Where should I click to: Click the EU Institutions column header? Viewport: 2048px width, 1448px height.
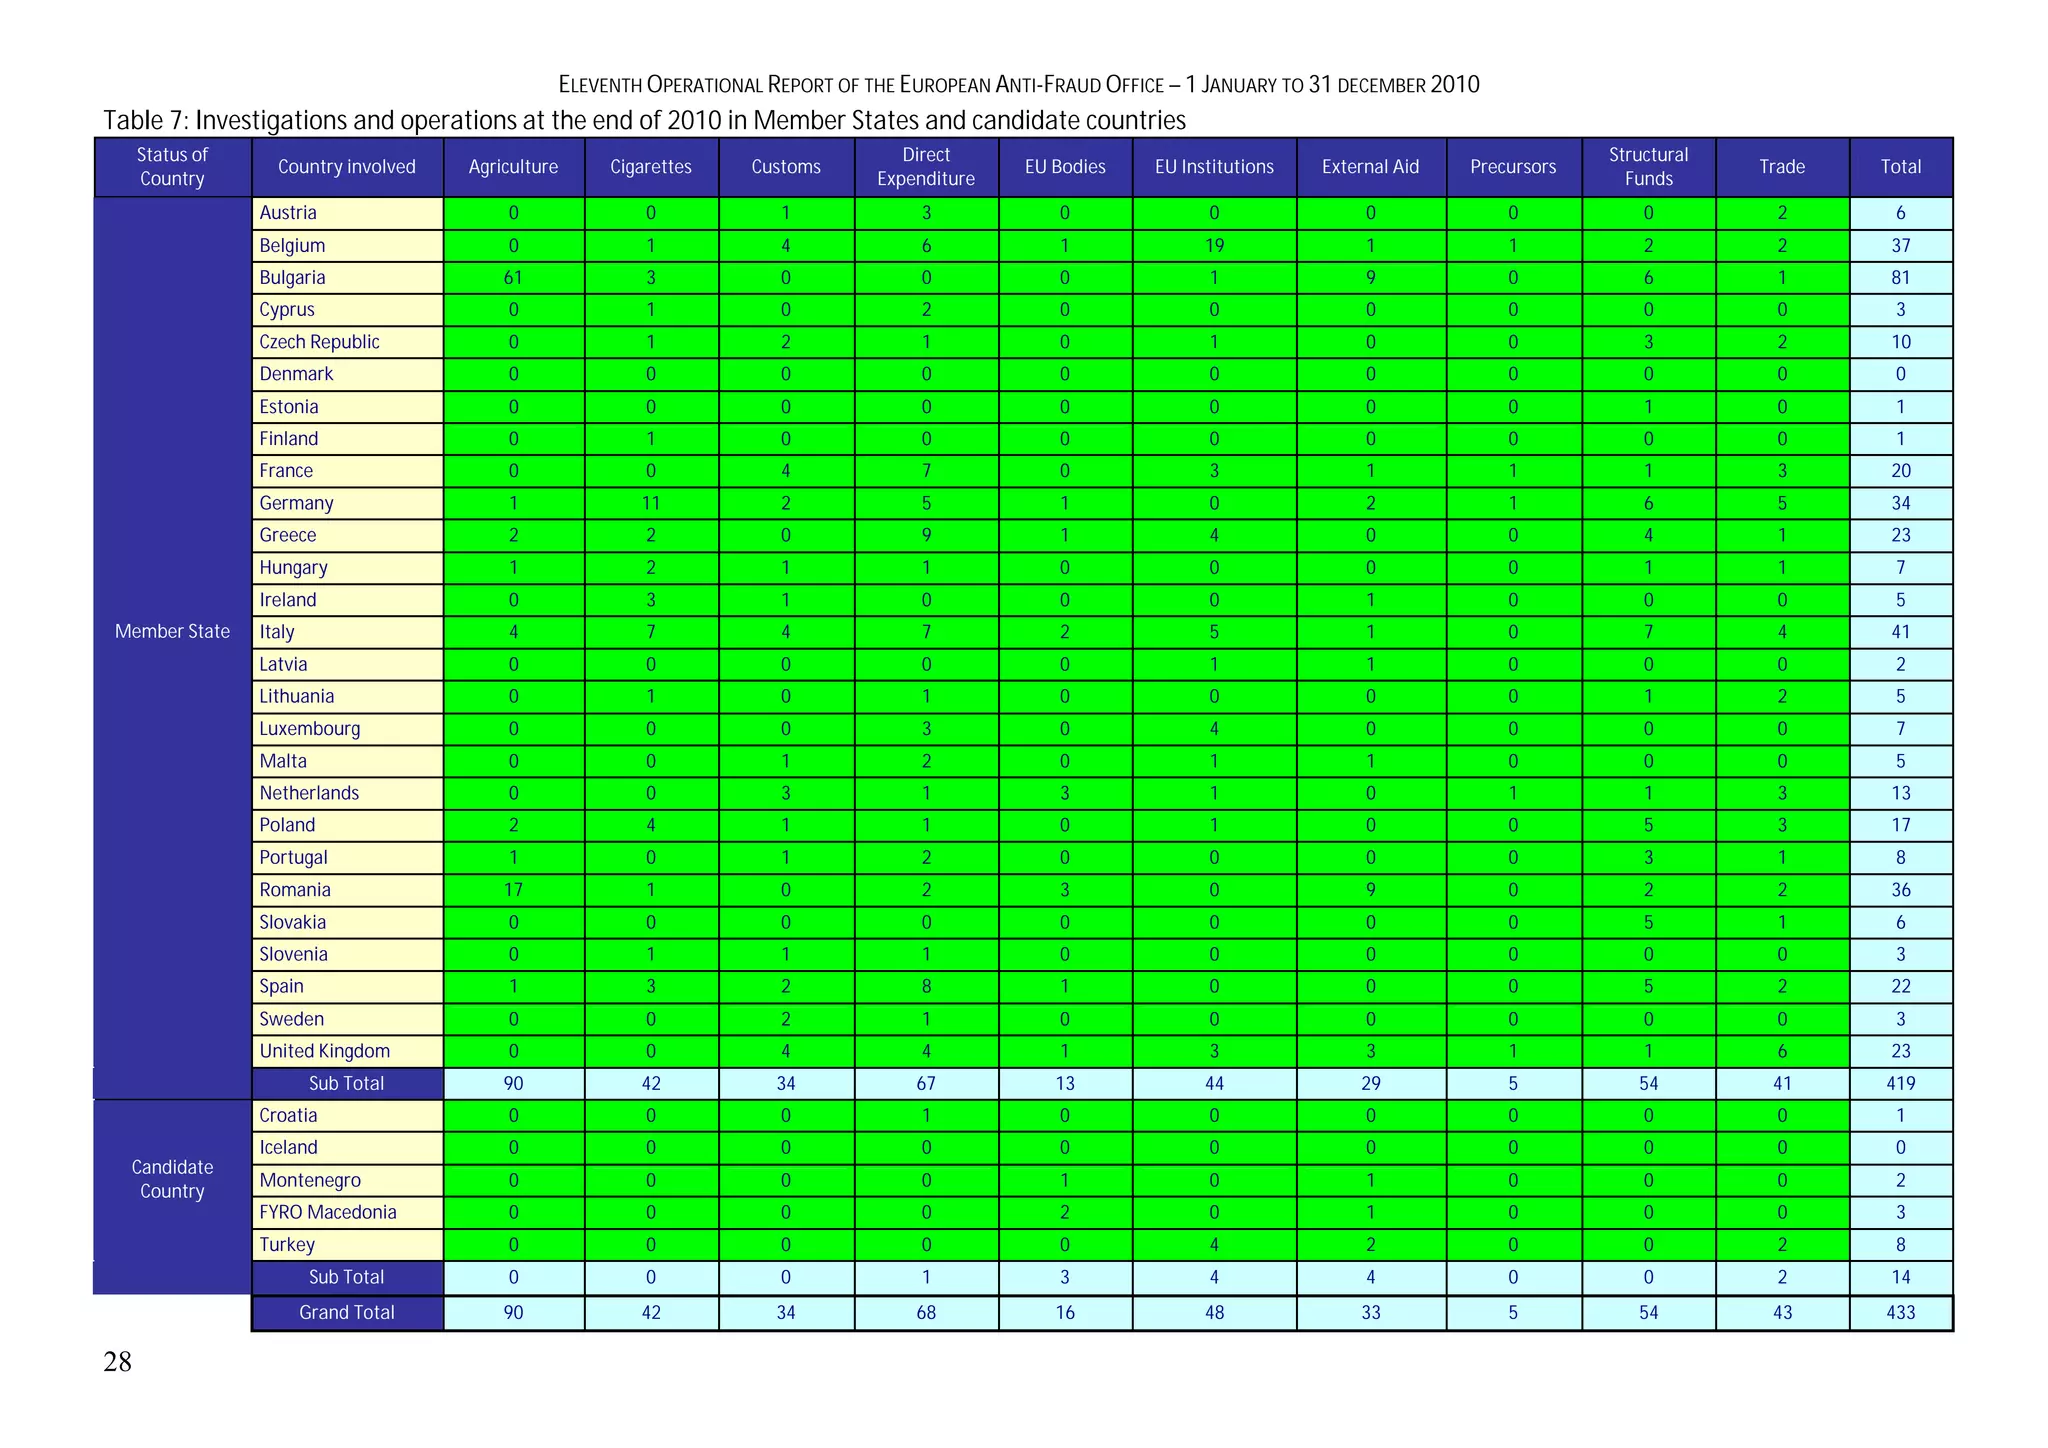(1214, 167)
